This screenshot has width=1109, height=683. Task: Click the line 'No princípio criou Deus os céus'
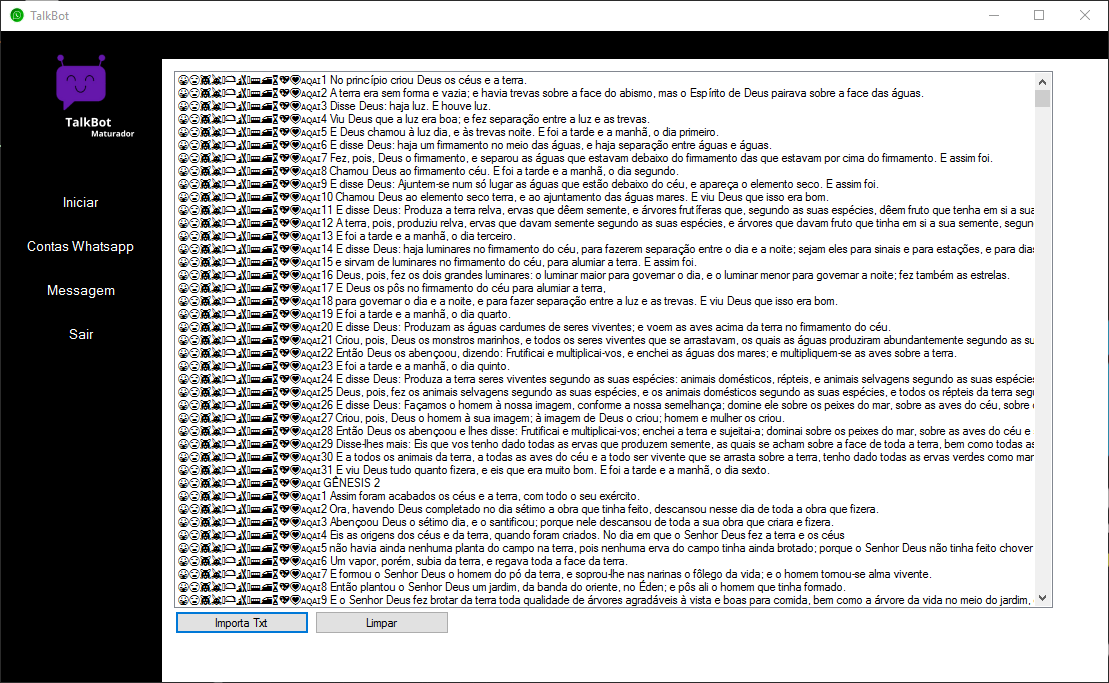(x=352, y=80)
